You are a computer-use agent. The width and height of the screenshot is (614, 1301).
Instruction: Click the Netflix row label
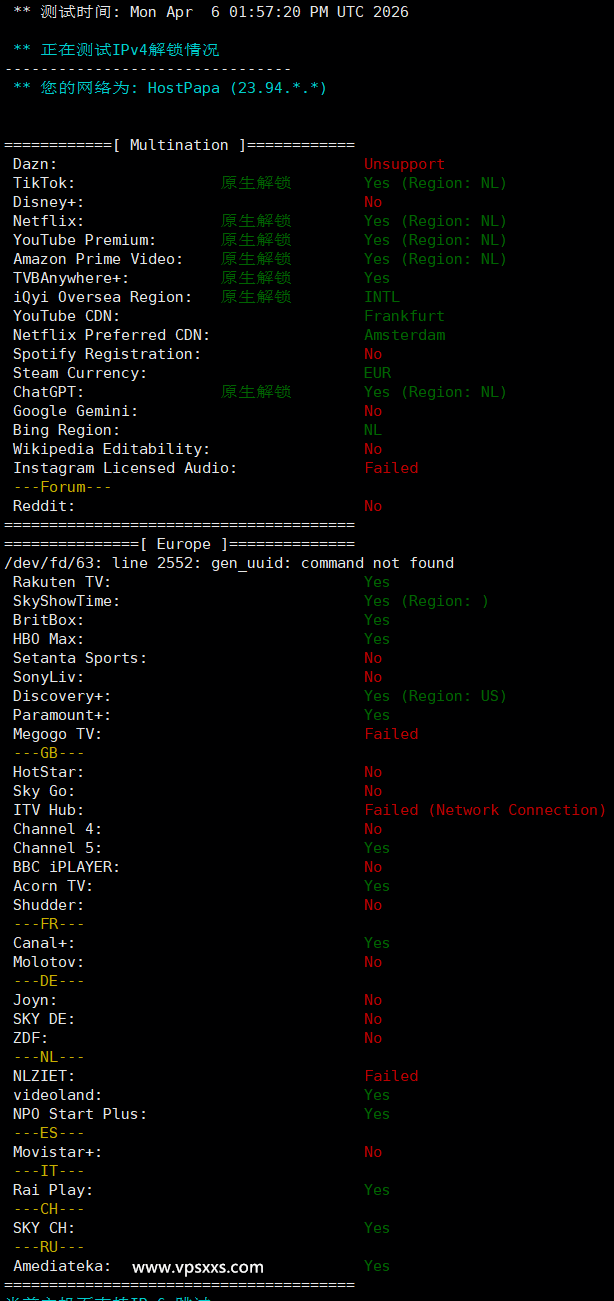[48, 221]
